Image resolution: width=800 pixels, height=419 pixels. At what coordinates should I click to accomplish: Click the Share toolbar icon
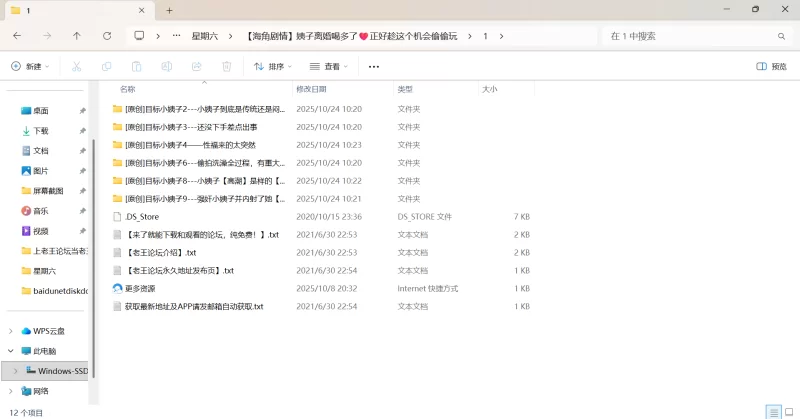tap(196, 67)
